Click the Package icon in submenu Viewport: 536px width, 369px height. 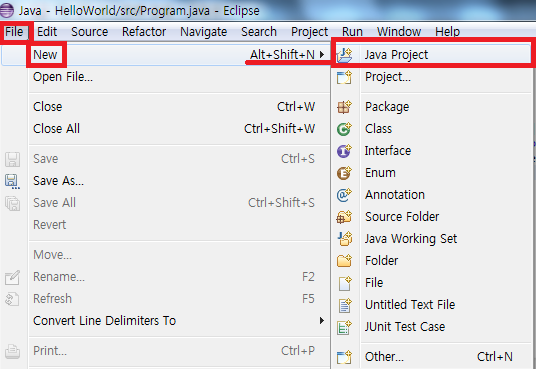[x=344, y=107]
